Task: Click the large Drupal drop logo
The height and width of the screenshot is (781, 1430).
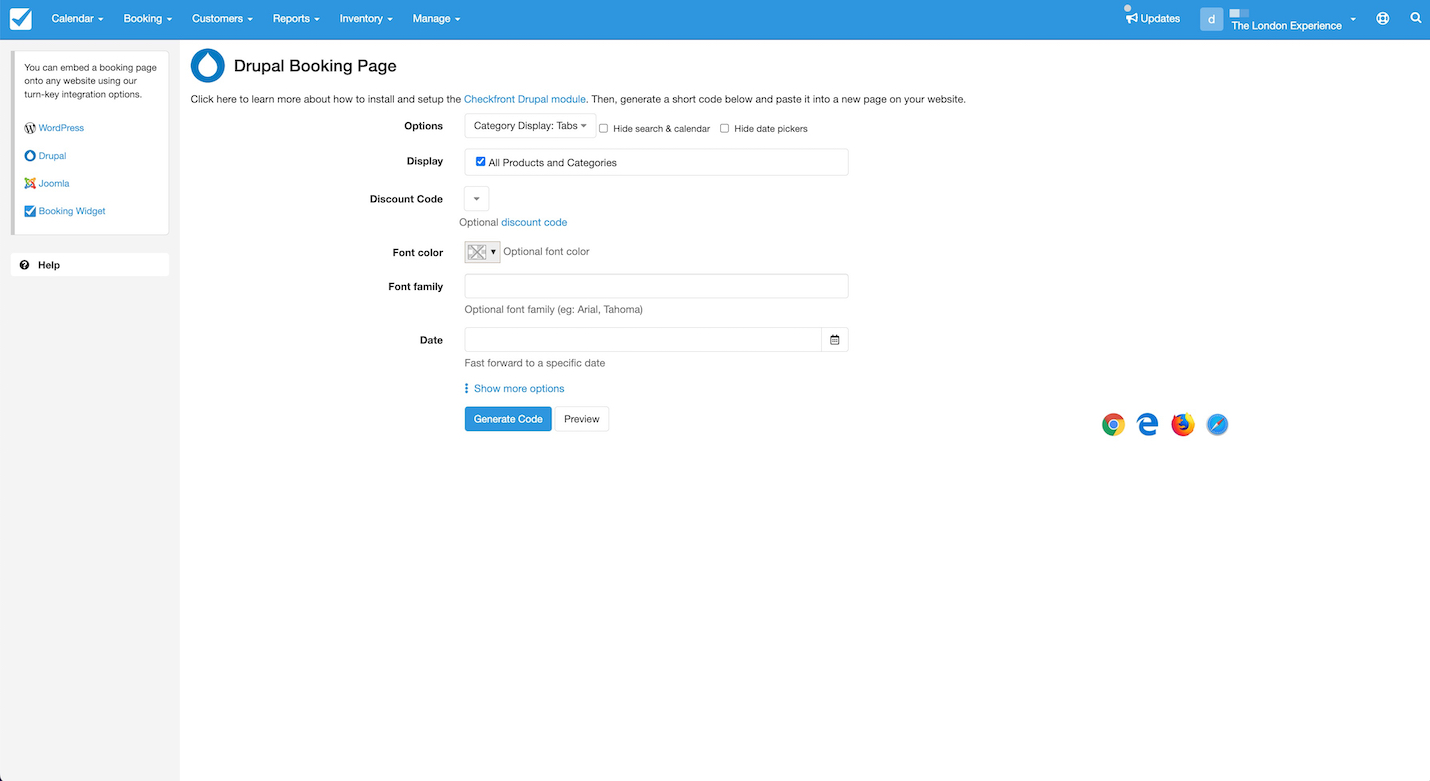Action: (208, 65)
